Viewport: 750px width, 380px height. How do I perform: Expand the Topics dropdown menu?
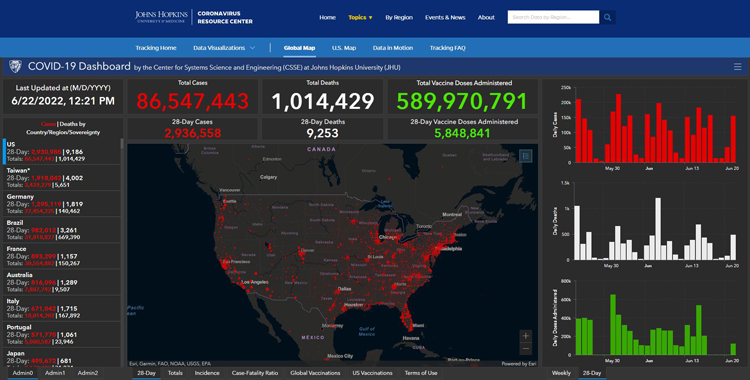click(x=360, y=17)
